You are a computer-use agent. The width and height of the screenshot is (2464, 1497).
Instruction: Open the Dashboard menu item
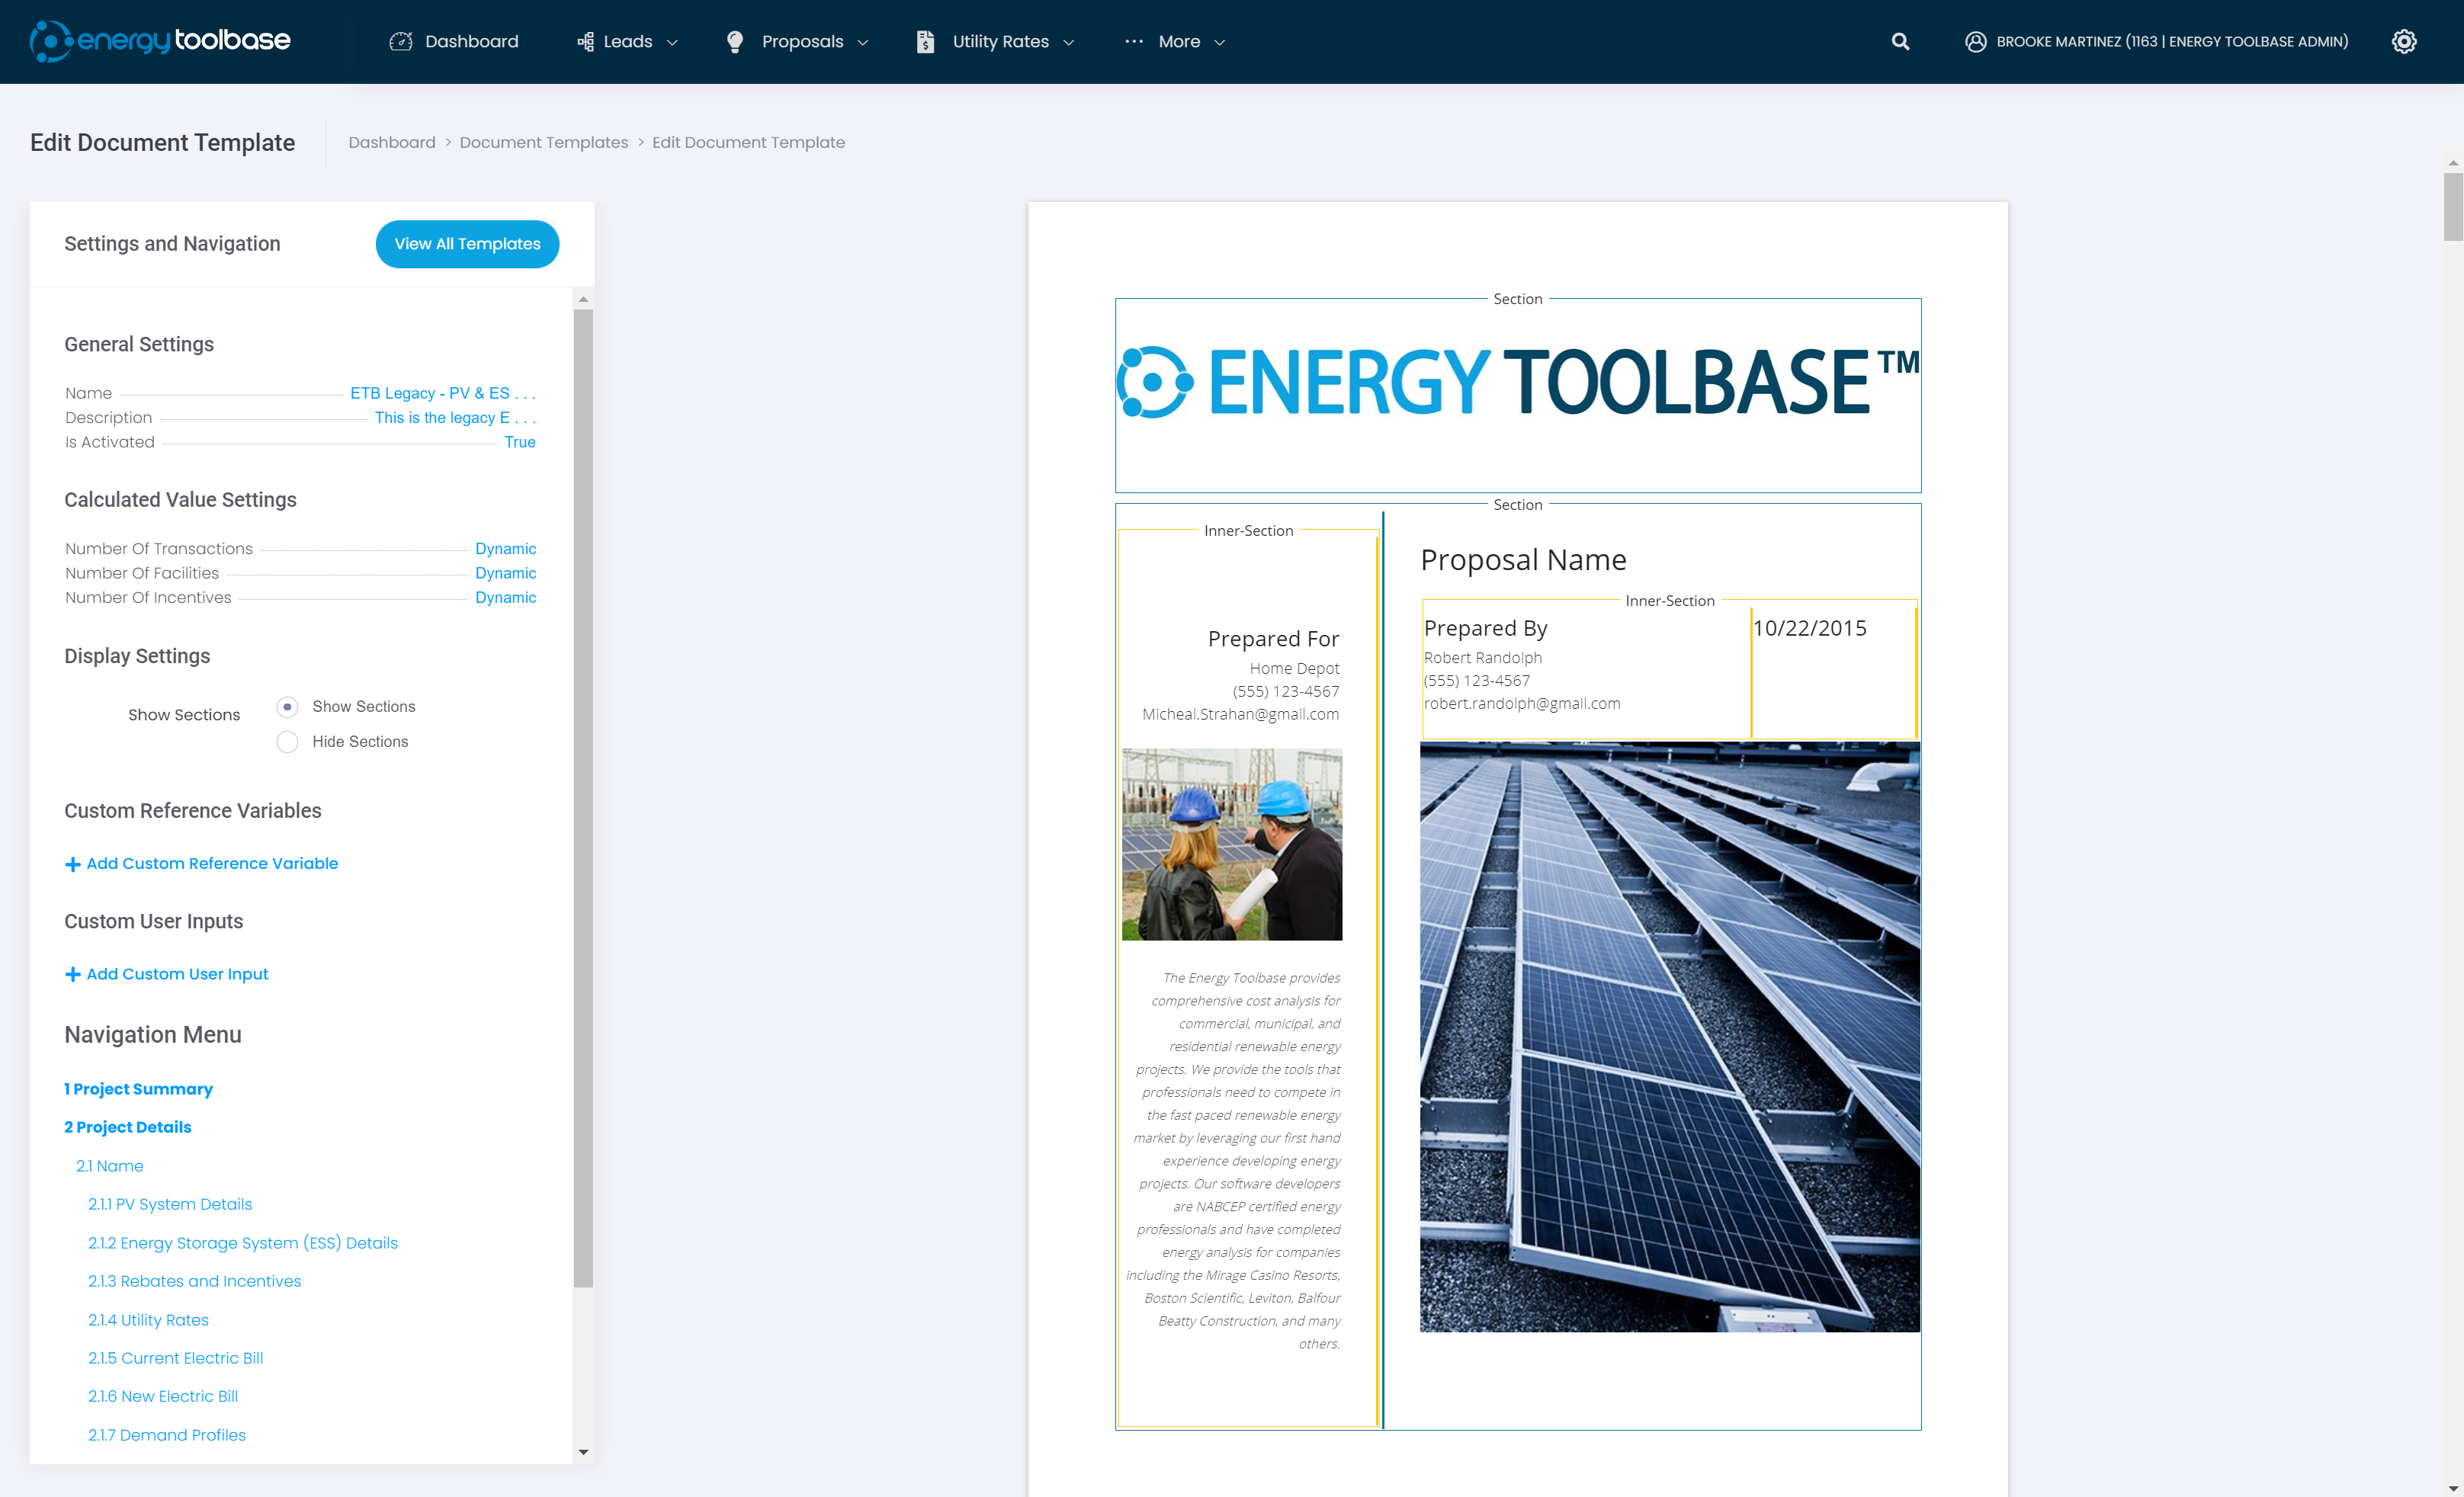(454, 42)
